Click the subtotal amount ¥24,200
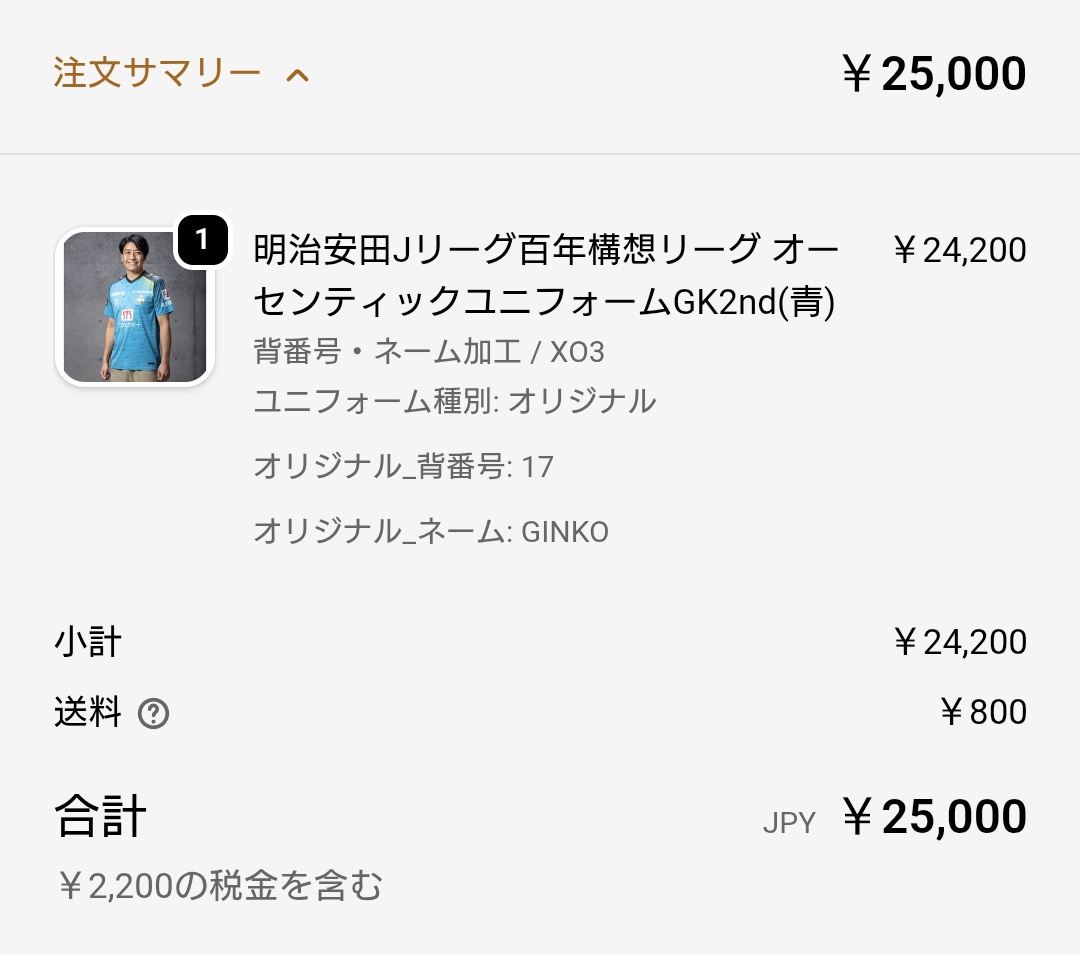Image resolution: width=1080 pixels, height=955 pixels. [958, 642]
